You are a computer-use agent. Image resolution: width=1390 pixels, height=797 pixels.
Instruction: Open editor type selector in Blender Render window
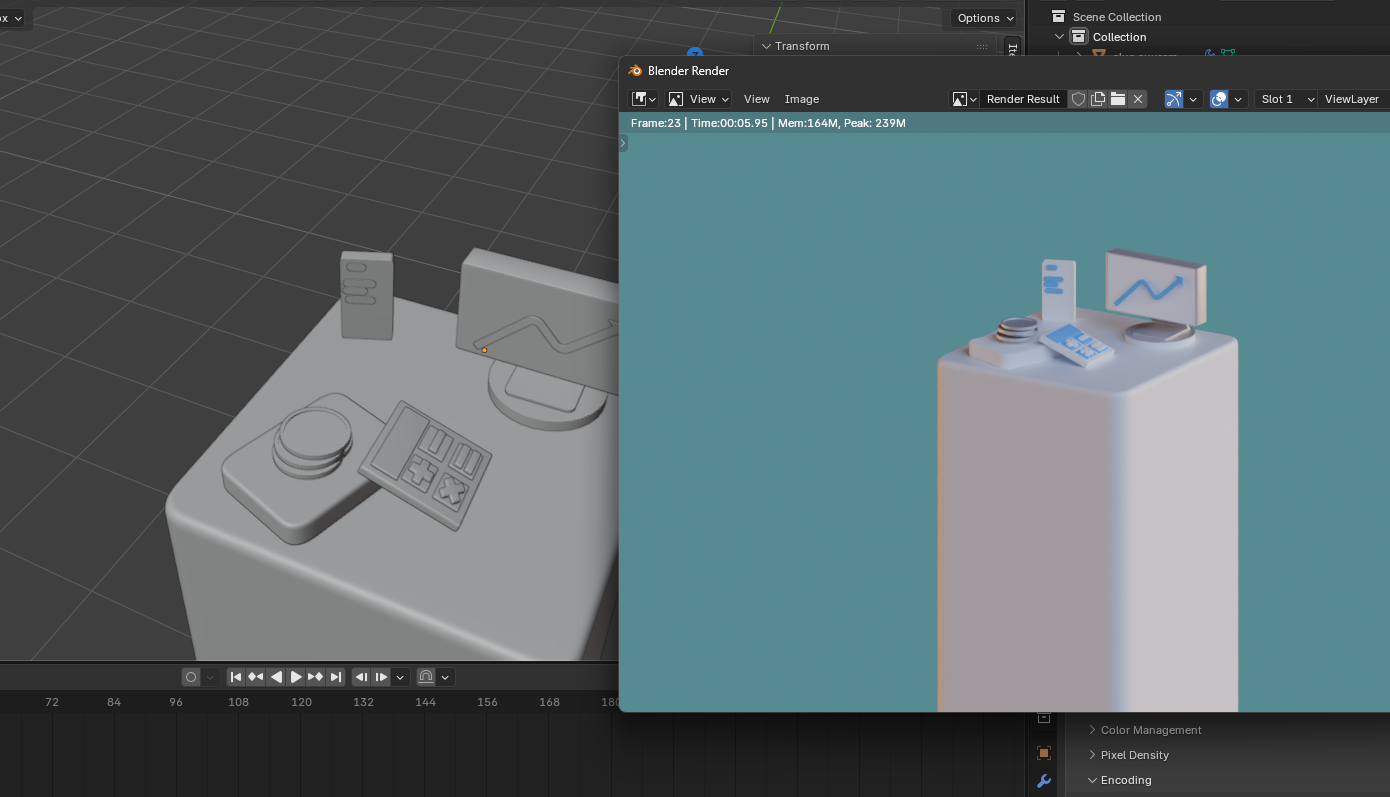[x=644, y=99]
